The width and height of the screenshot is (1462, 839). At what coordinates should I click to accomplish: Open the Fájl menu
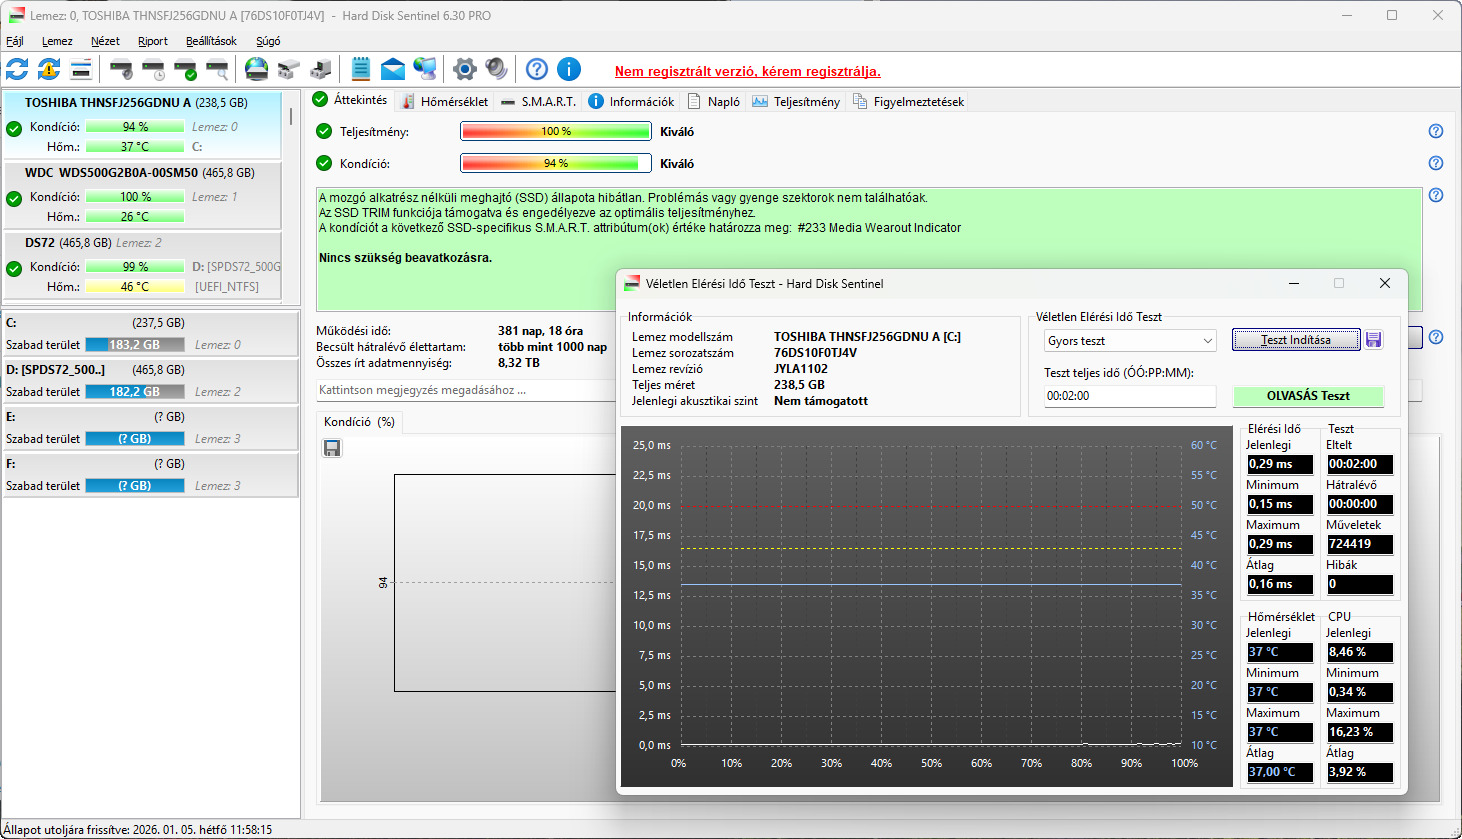pos(15,41)
